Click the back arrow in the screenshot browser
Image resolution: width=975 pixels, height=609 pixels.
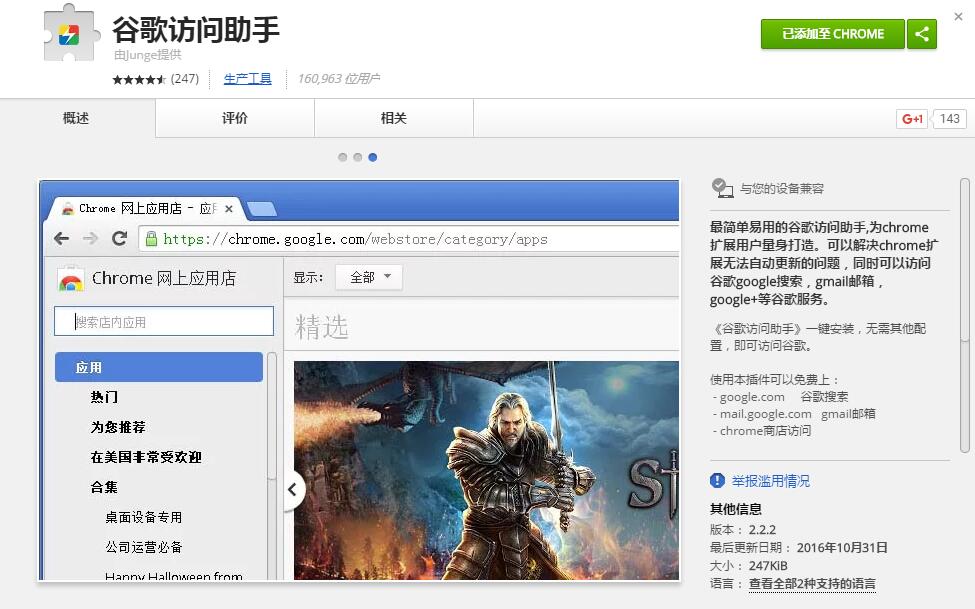click(x=62, y=238)
